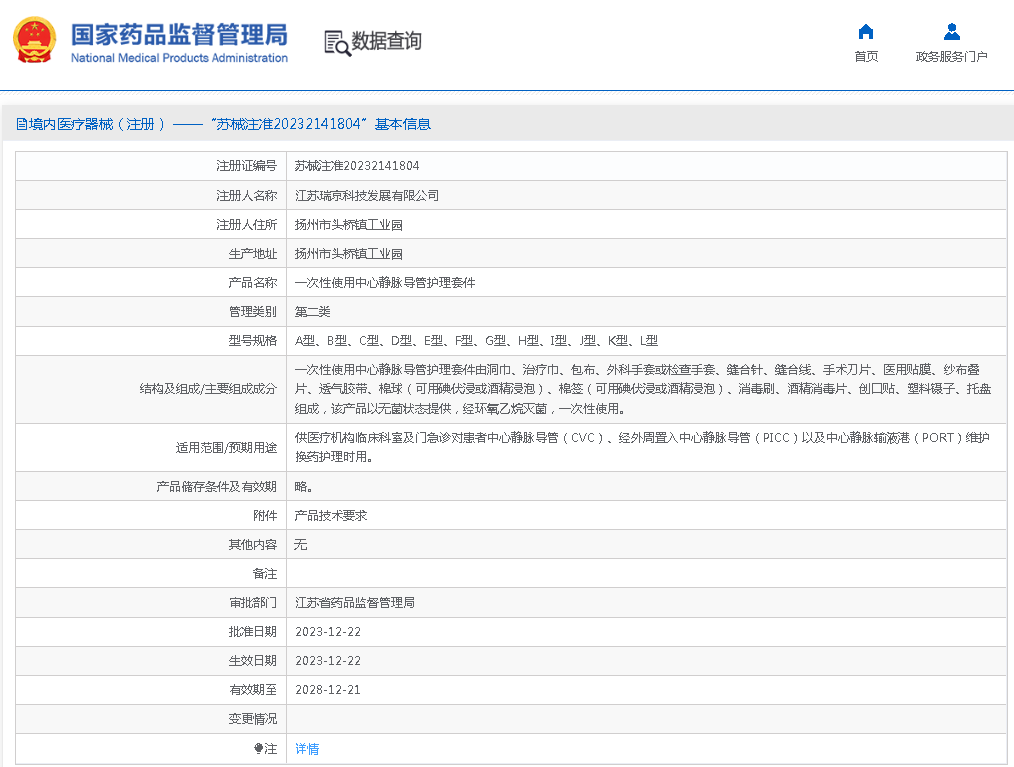Screen dimensions: 1014x767
Task: Click the 无 value in 其他内容
Action: [301, 545]
